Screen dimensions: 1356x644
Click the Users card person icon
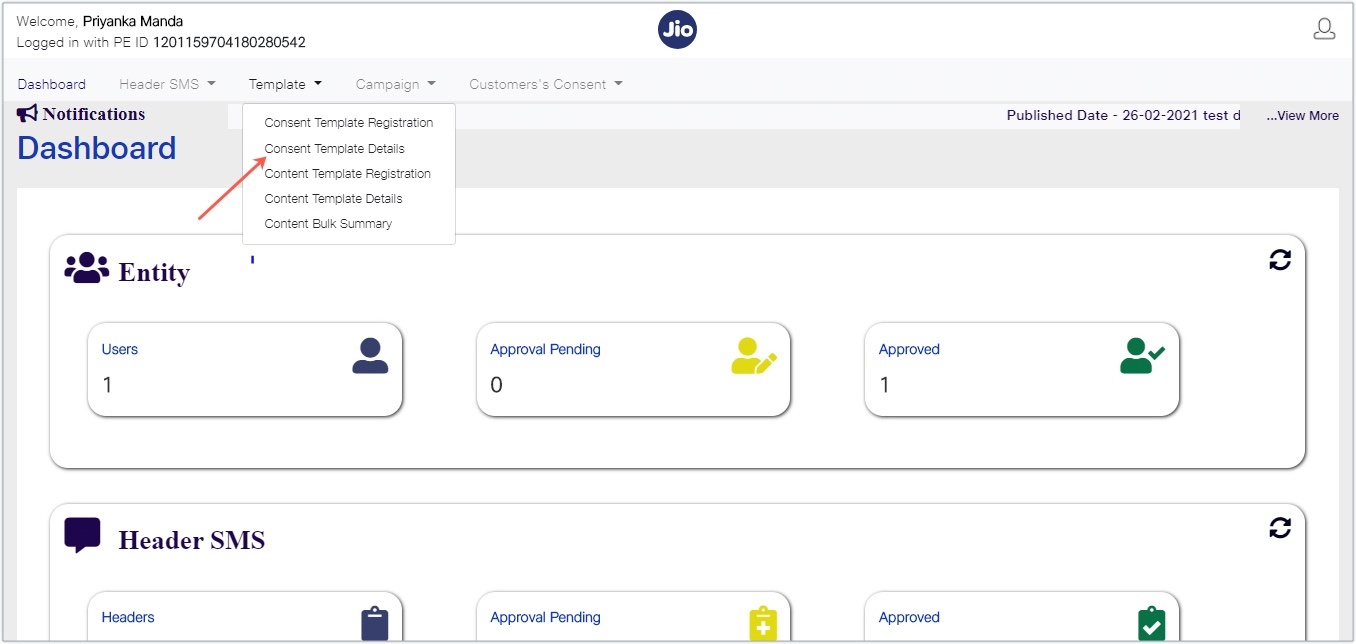pyautogui.click(x=370, y=356)
